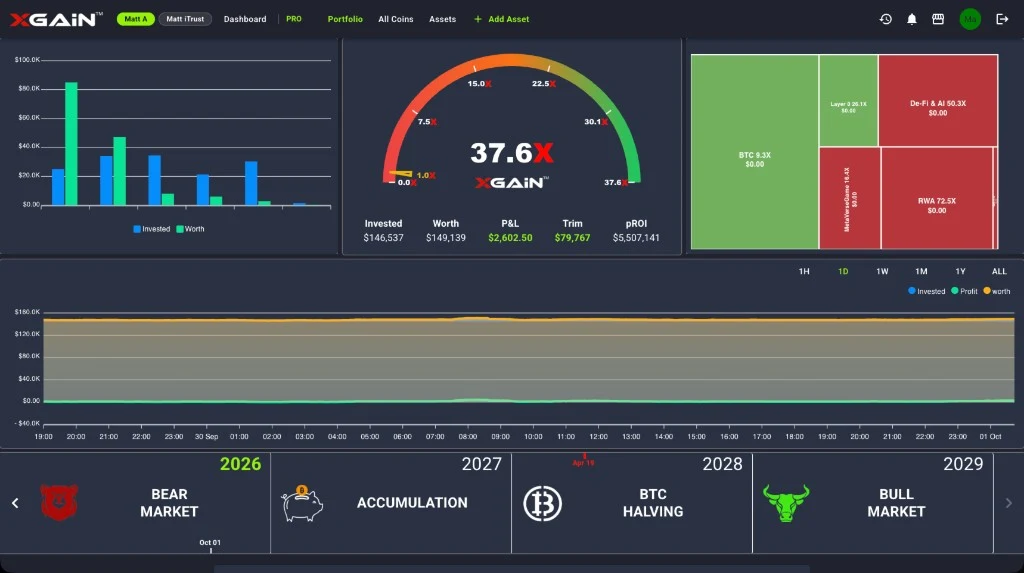
Task: Click the piggy bank accumulation icon
Action: [x=302, y=503]
